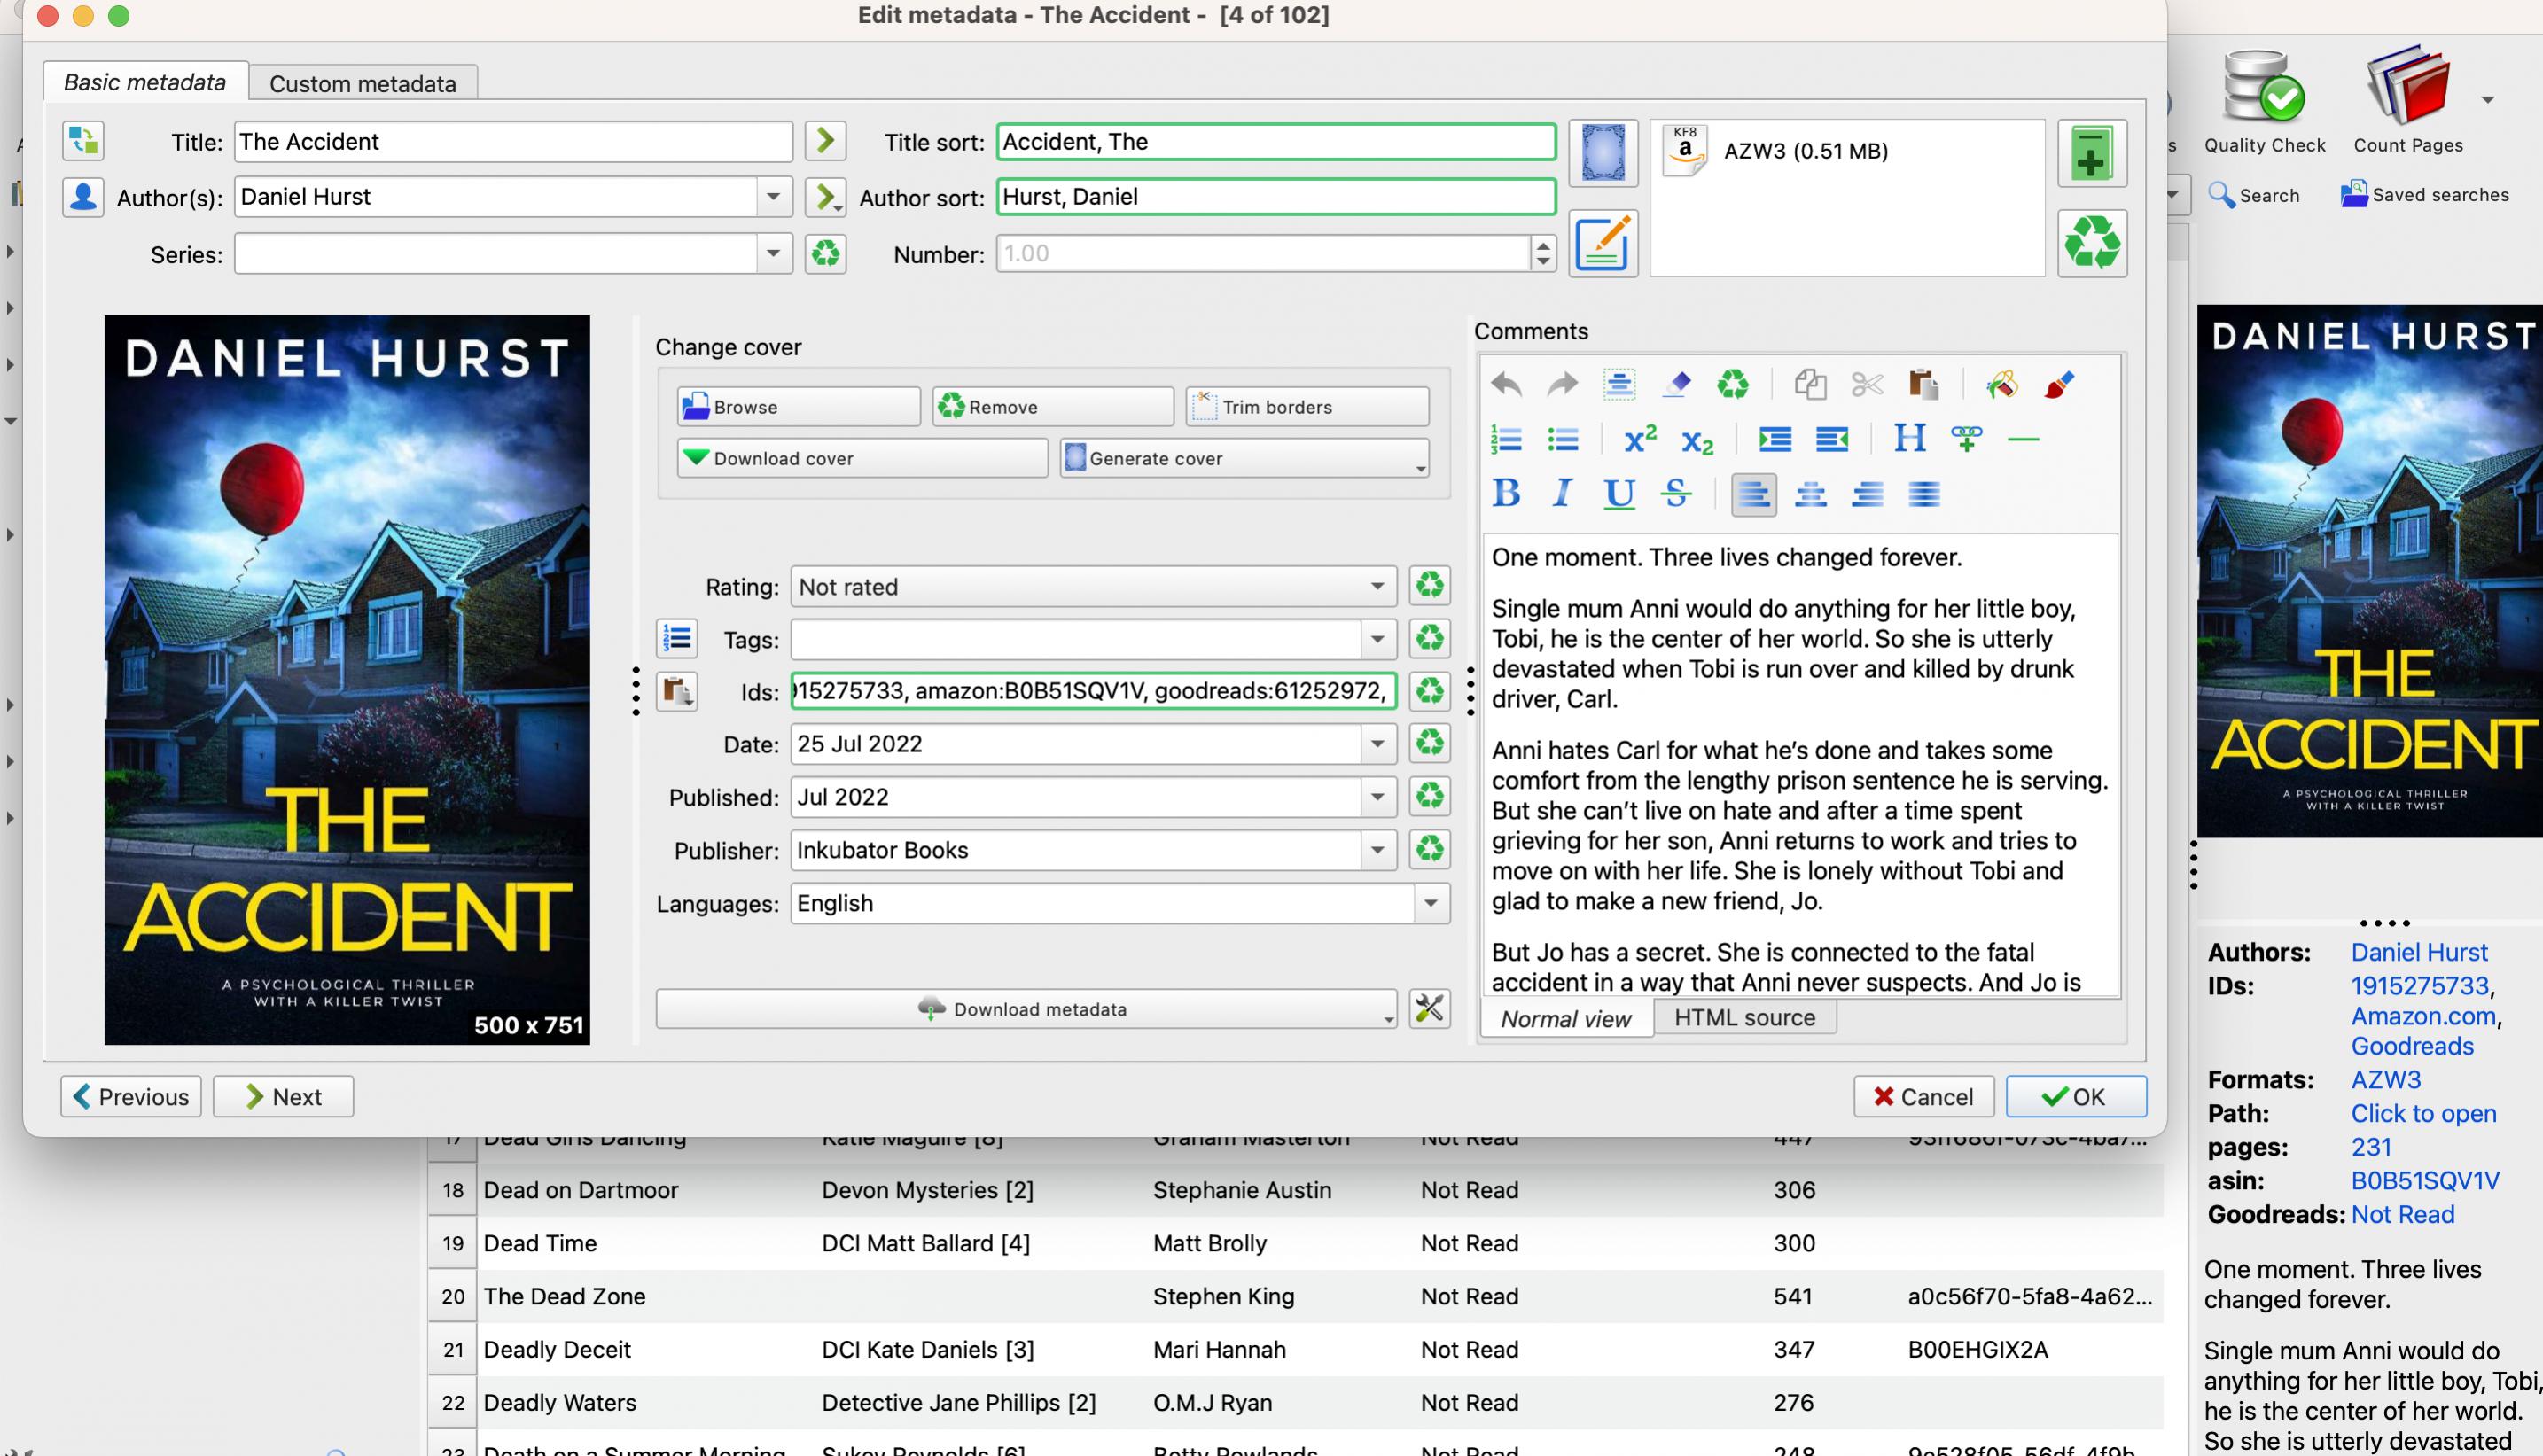This screenshot has width=2543, height=1456.
Task: Expand the Rating dropdown
Action: [1377, 586]
